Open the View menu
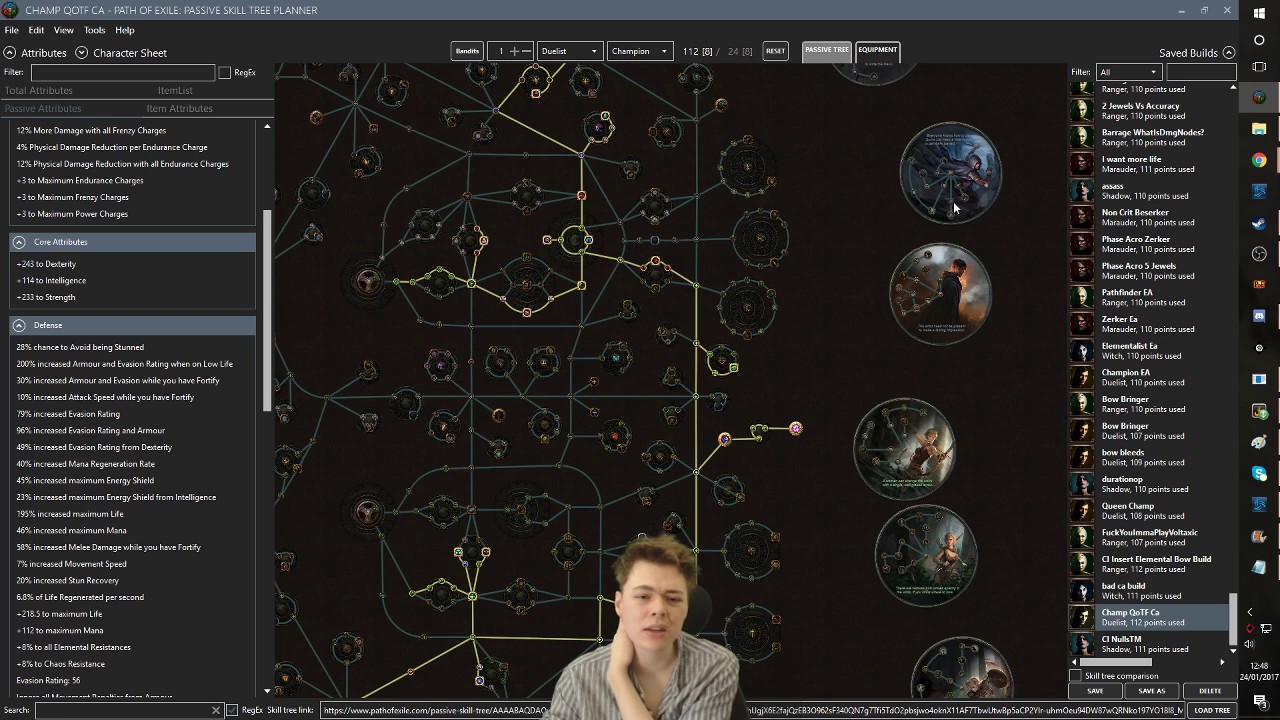 (63, 30)
